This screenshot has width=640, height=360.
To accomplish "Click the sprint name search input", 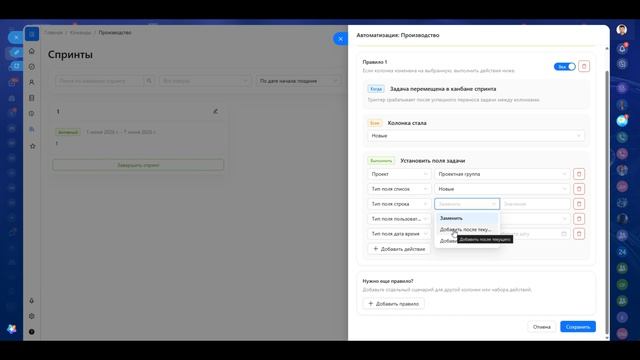I will click(100, 81).
